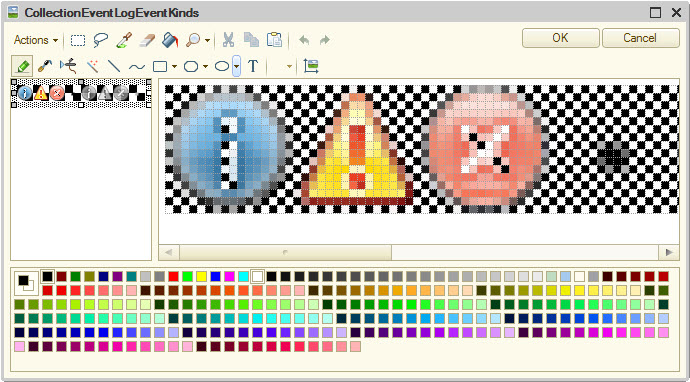The image size is (690, 382).
Task: Pick the eyedropper color picker tool
Action: click(x=124, y=40)
